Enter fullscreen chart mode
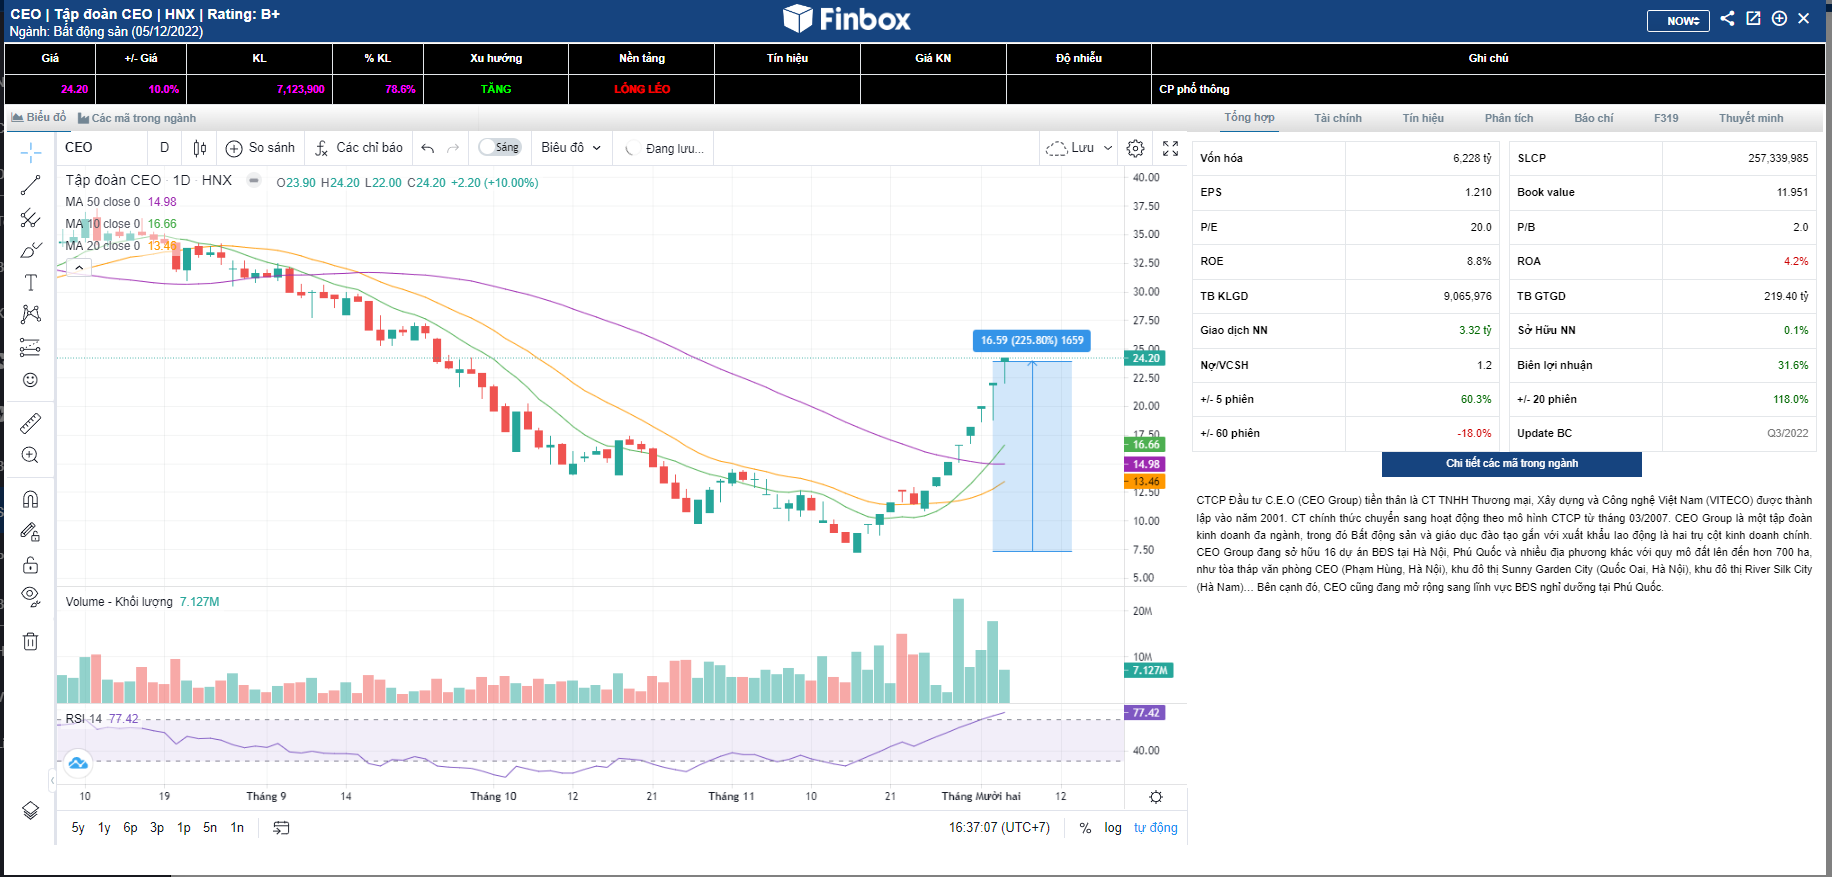Viewport: 1832px width, 877px height. coord(1171,148)
